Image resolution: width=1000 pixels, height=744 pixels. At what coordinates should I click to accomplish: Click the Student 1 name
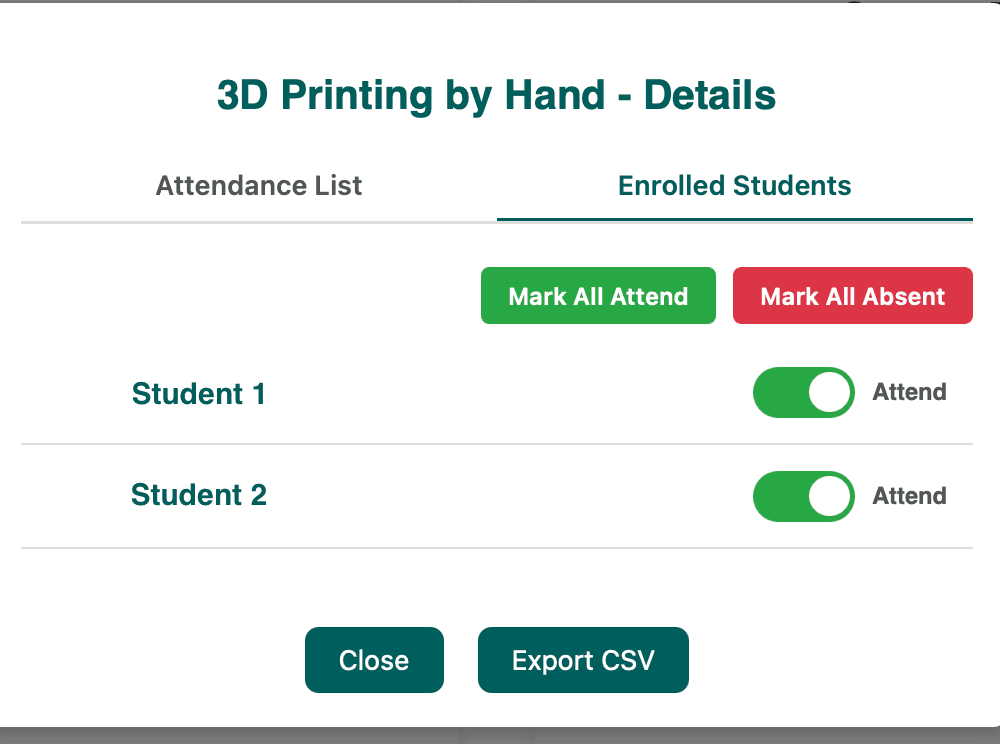(x=199, y=394)
